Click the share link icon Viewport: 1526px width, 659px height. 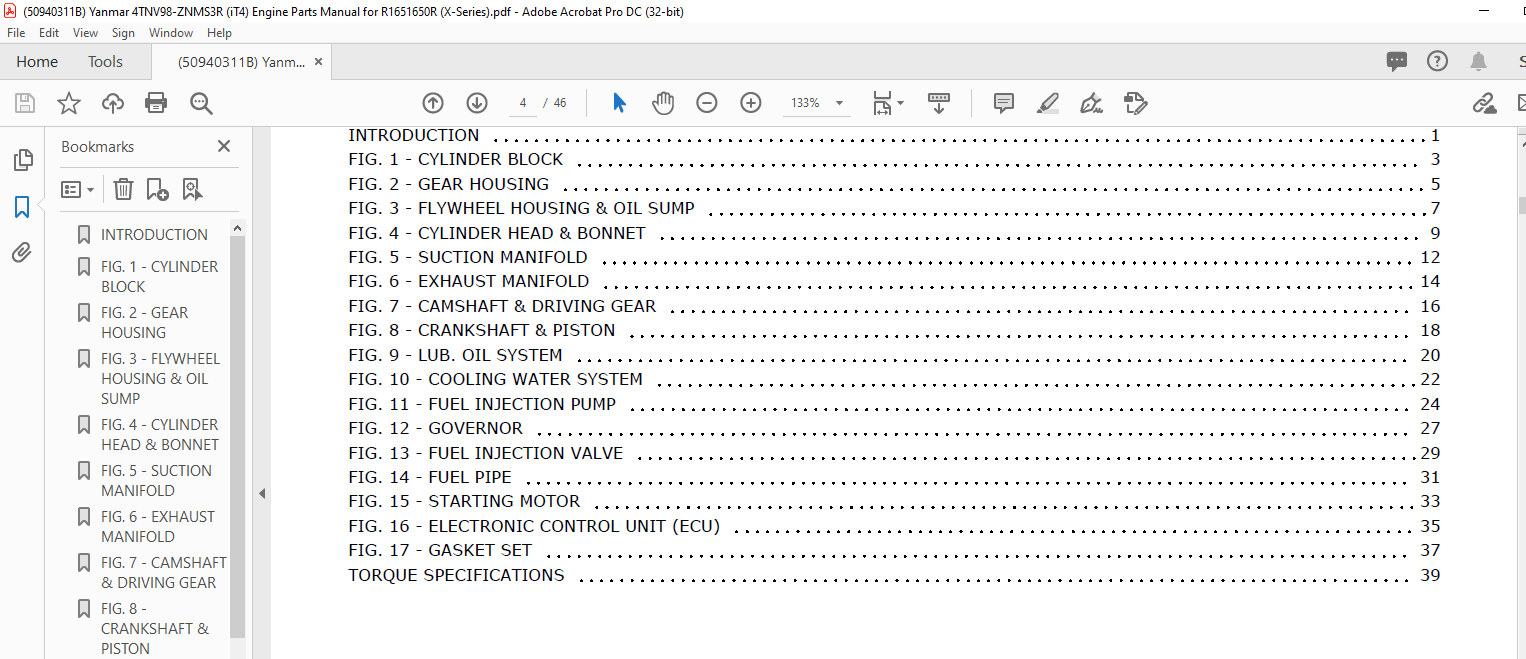coord(1484,103)
